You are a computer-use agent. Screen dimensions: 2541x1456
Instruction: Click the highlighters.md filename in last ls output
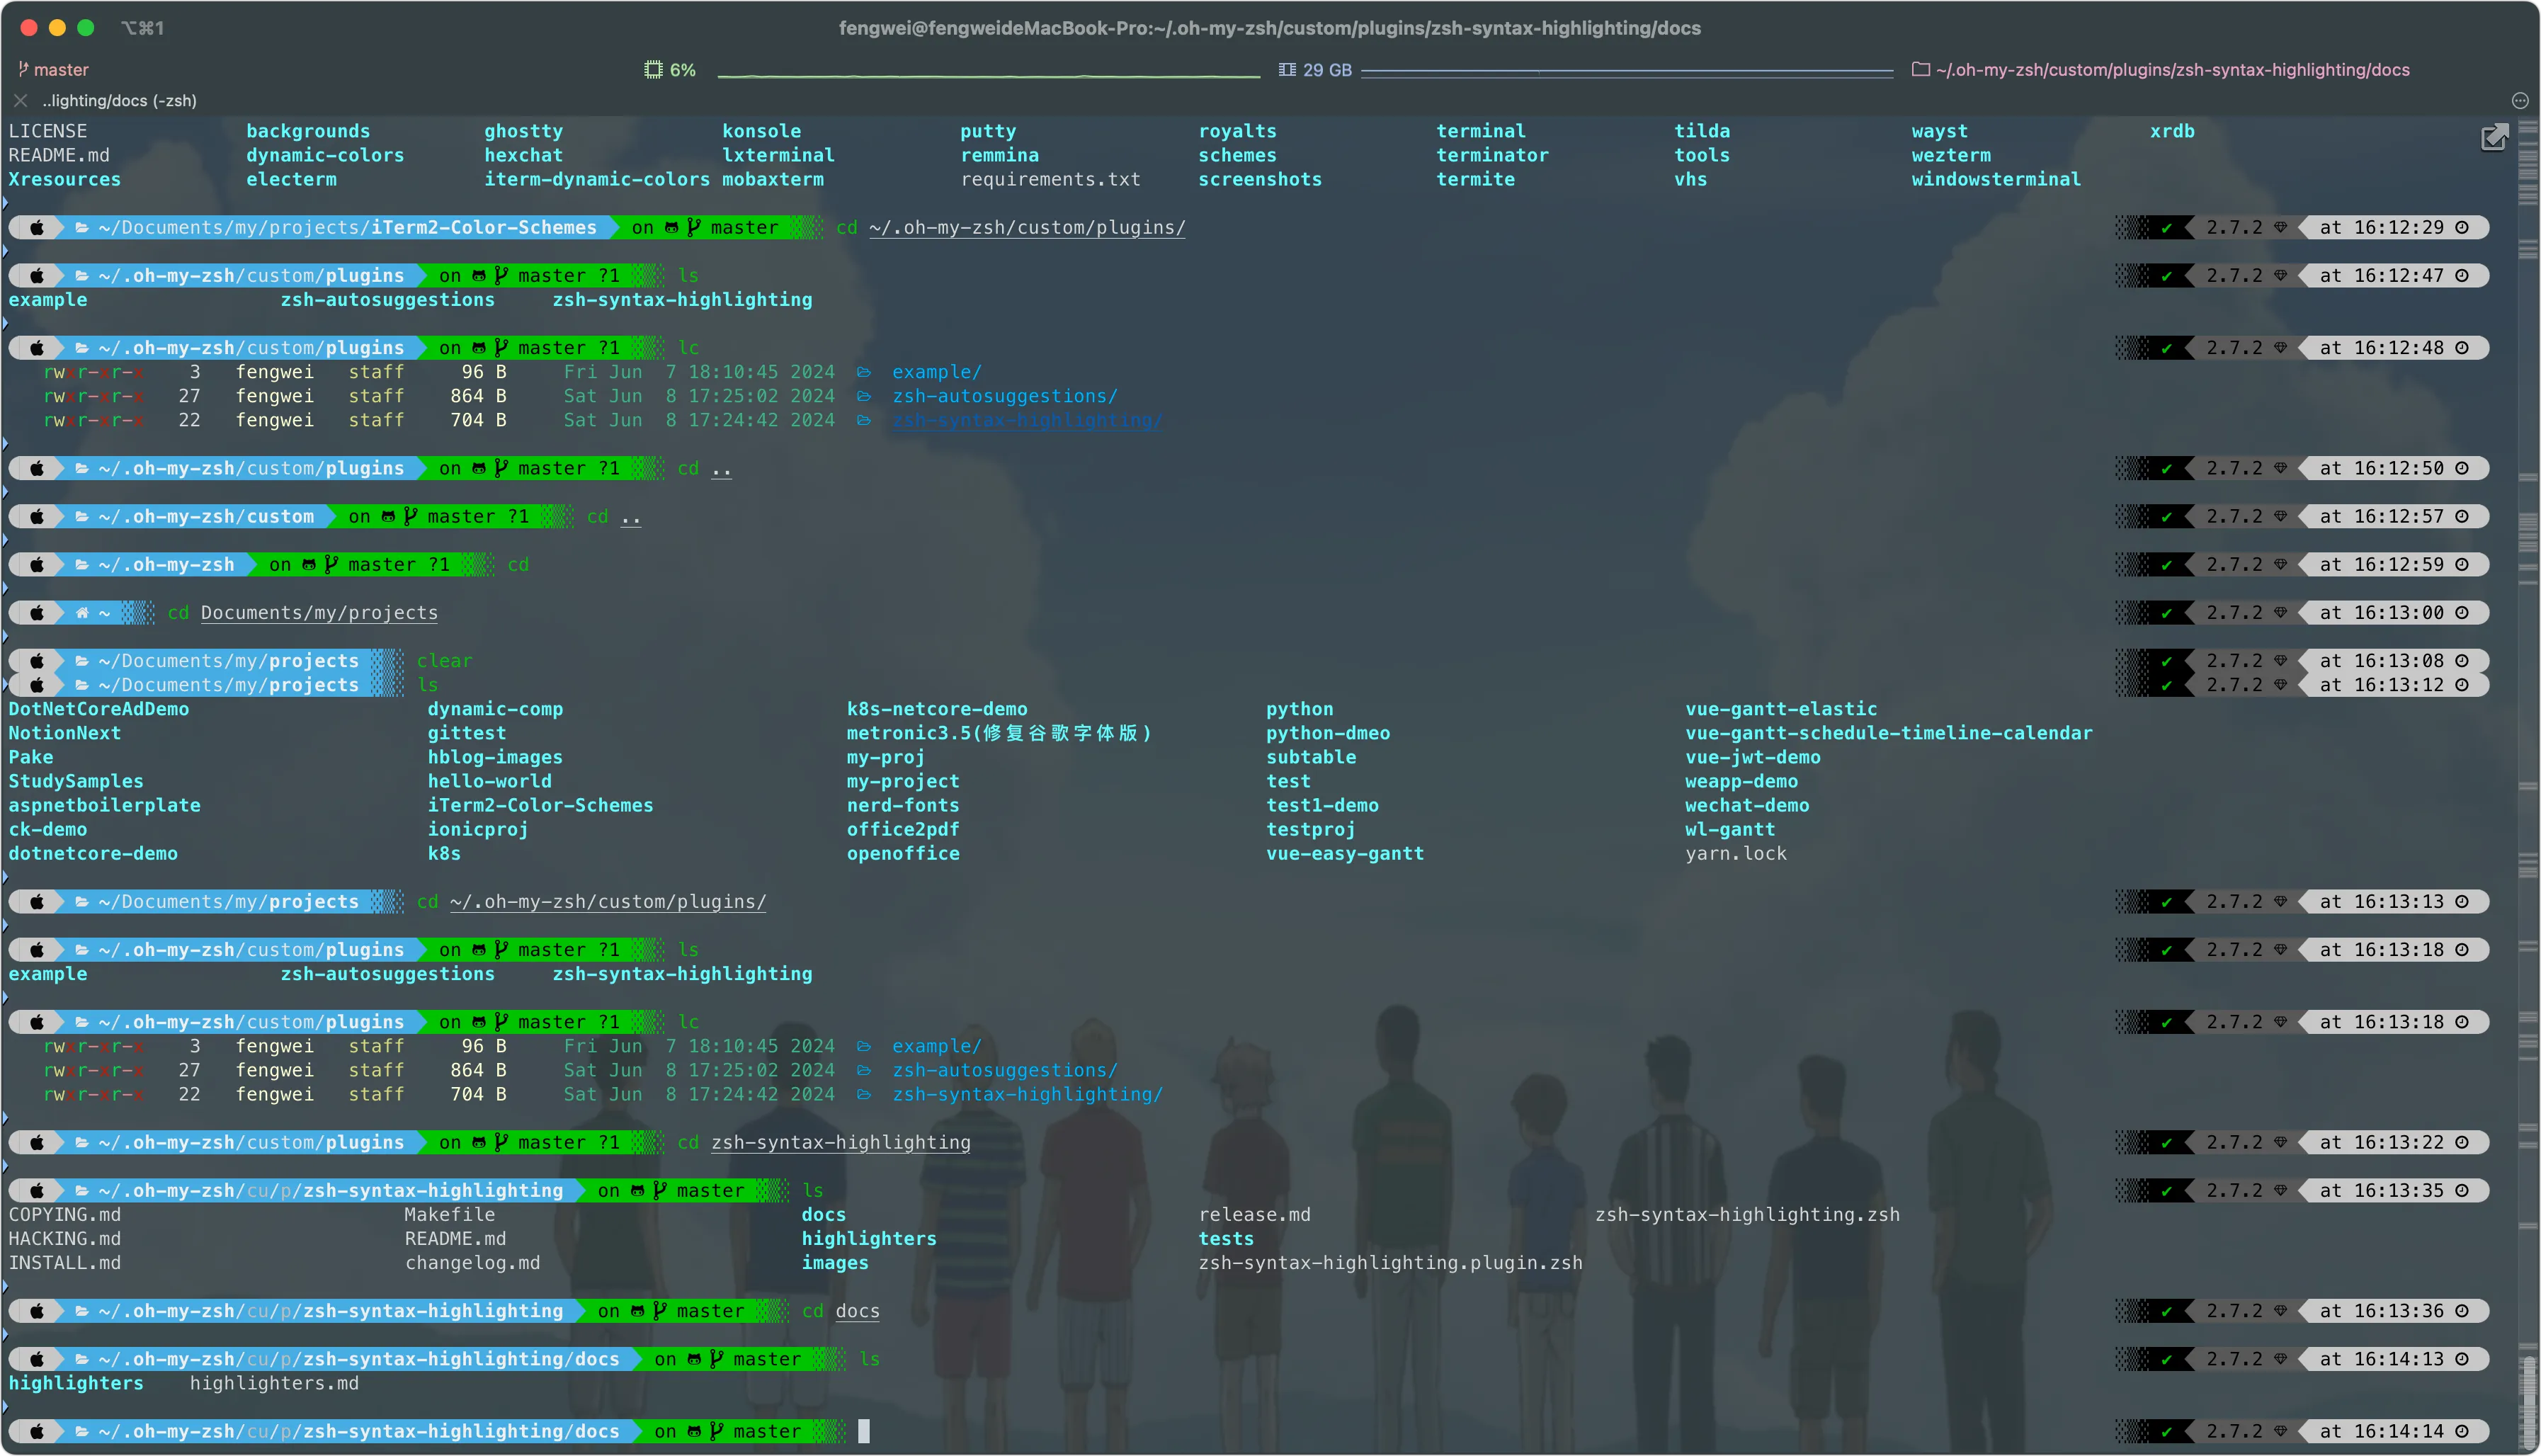274,1383
